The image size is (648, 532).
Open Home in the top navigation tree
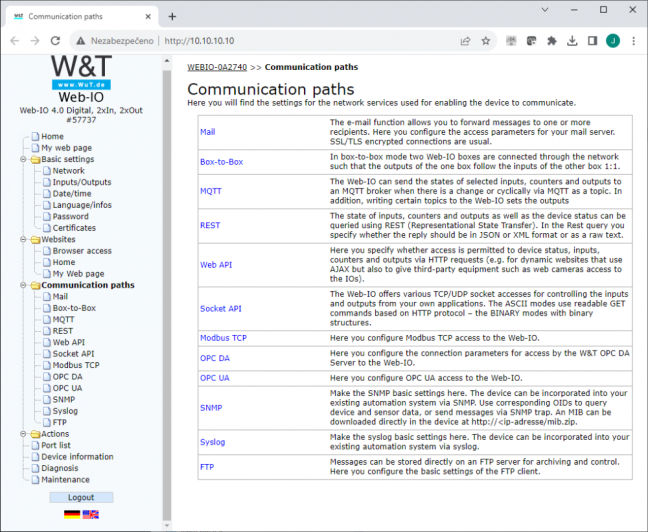pos(52,136)
